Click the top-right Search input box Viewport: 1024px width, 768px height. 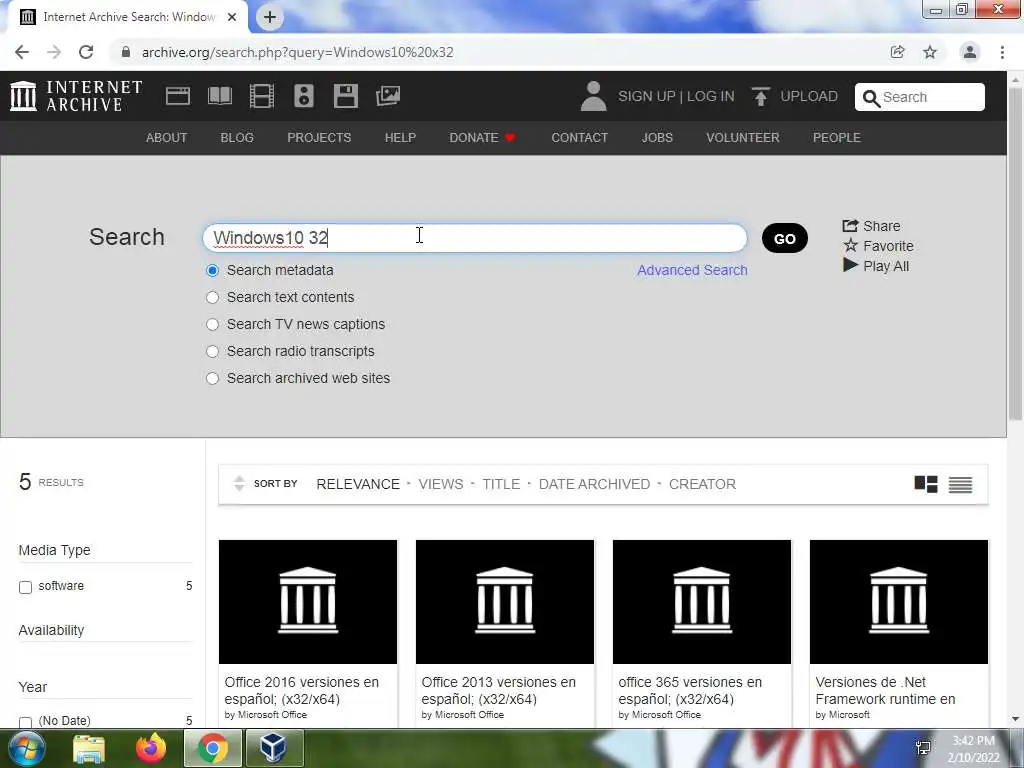(x=920, y=97)
